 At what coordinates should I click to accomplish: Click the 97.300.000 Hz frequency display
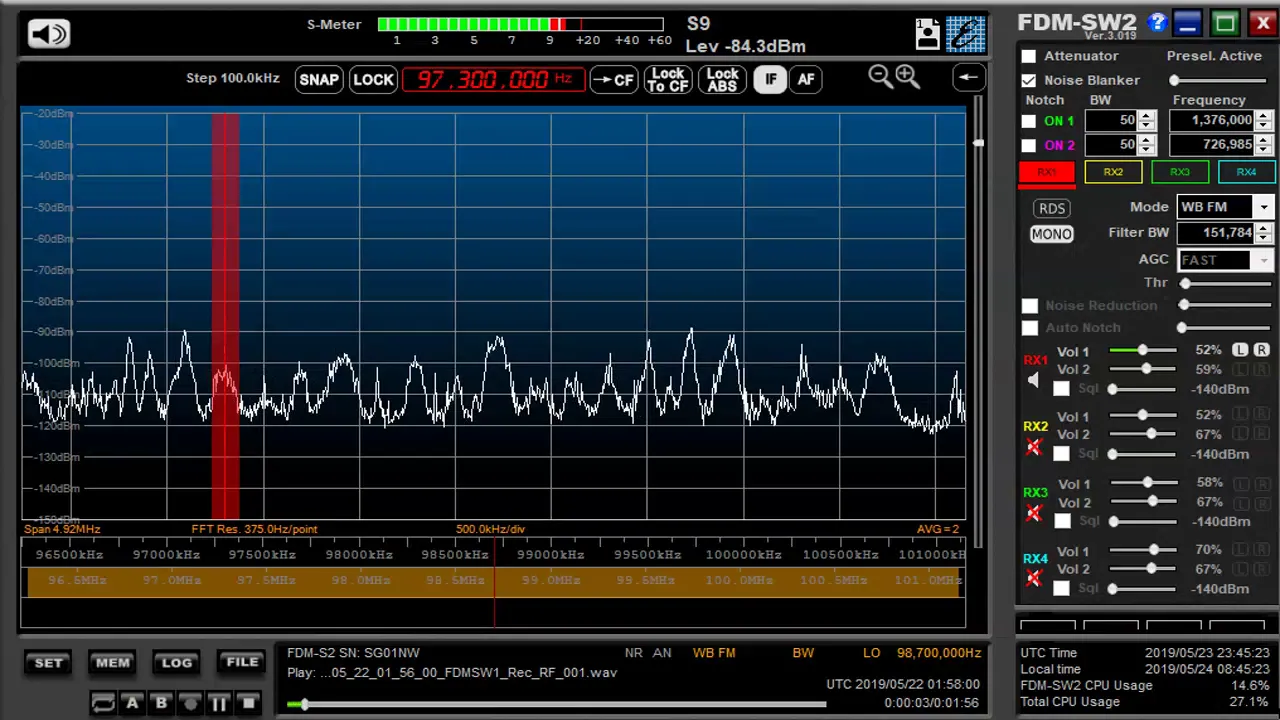tap(494, 79)
